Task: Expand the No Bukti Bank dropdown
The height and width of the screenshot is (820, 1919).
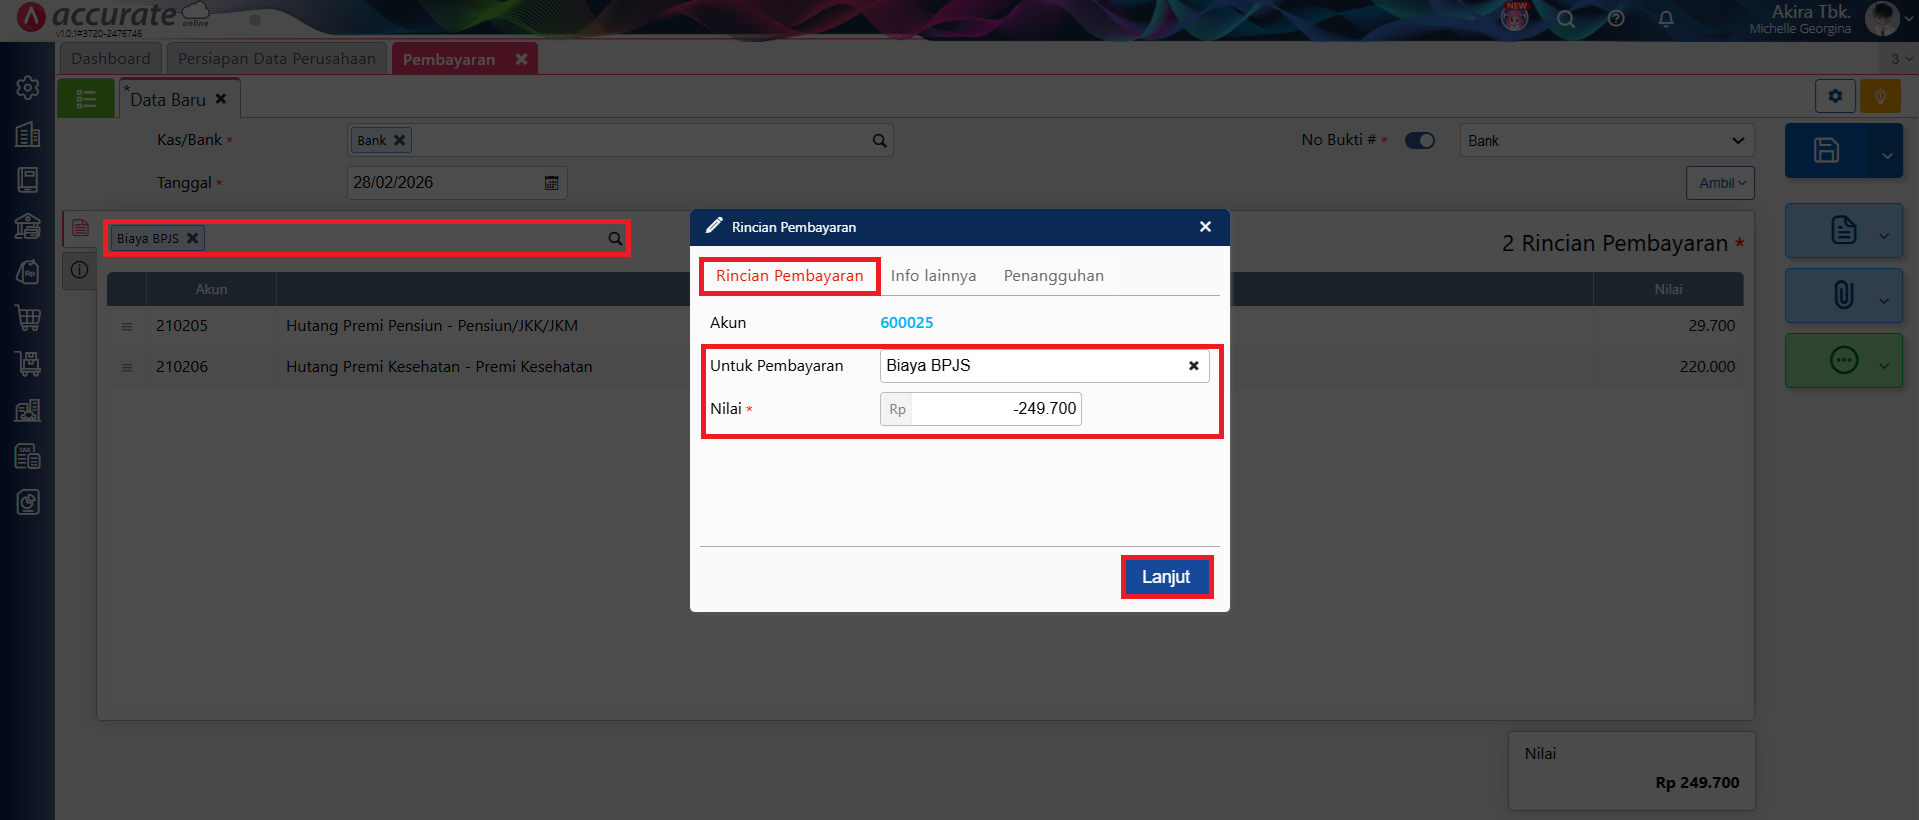Action: coord(1737,141)
